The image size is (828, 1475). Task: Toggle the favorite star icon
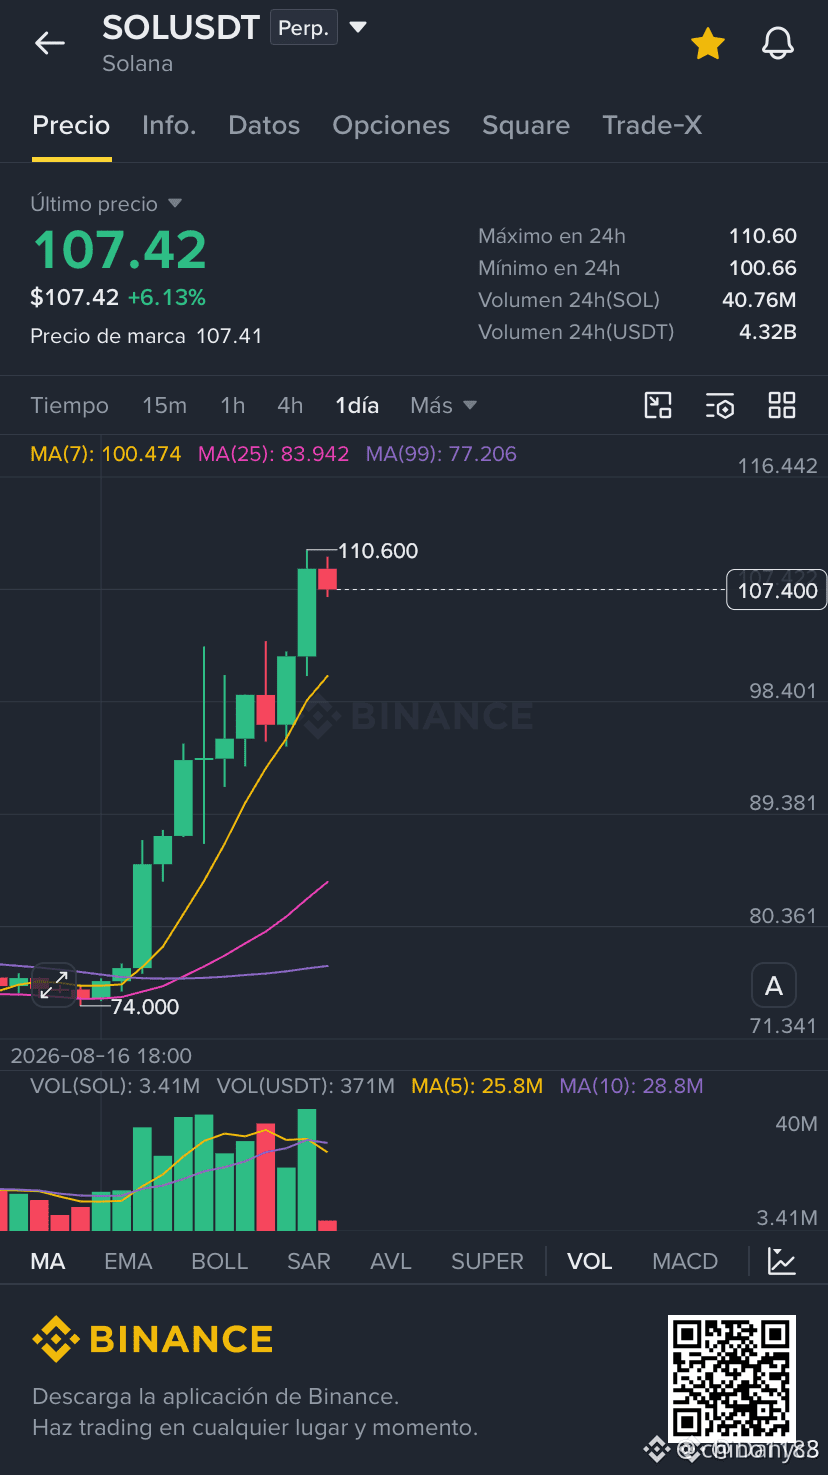707,43
